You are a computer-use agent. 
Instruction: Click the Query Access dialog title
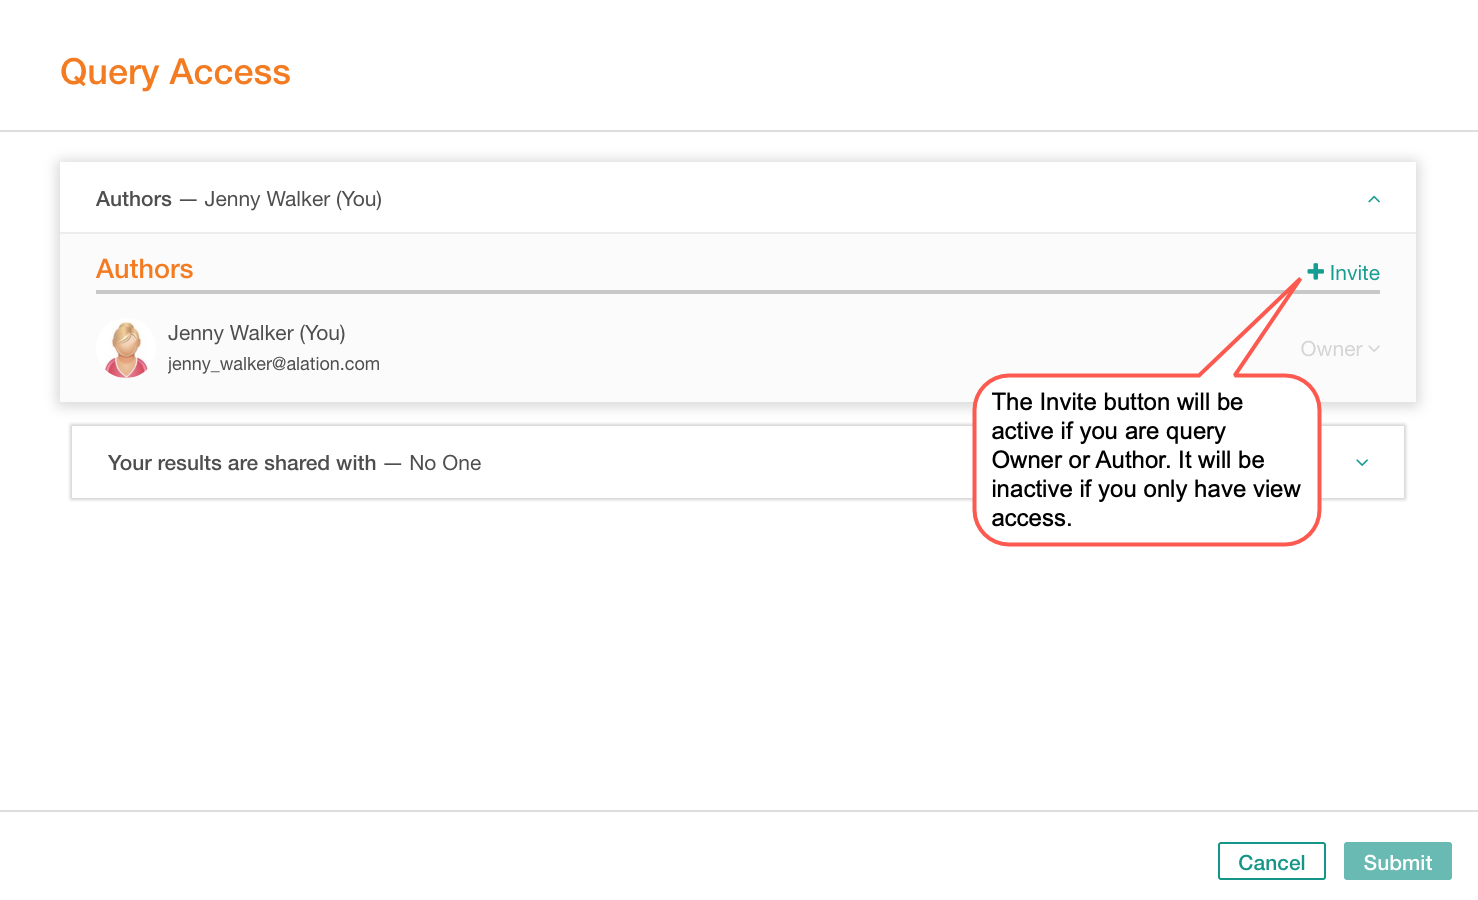(175, 72)
